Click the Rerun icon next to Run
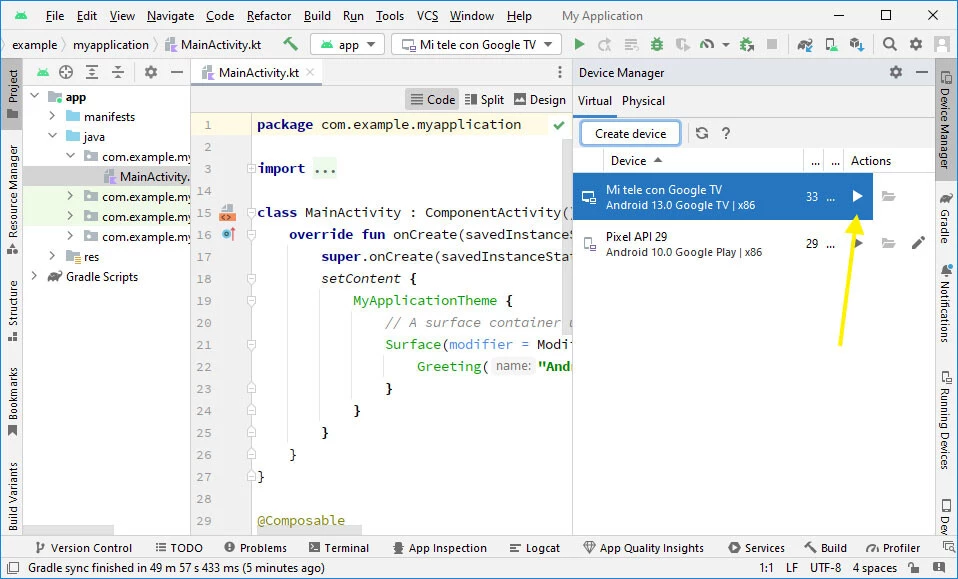 pyautogui.click(x=605, y=44)
